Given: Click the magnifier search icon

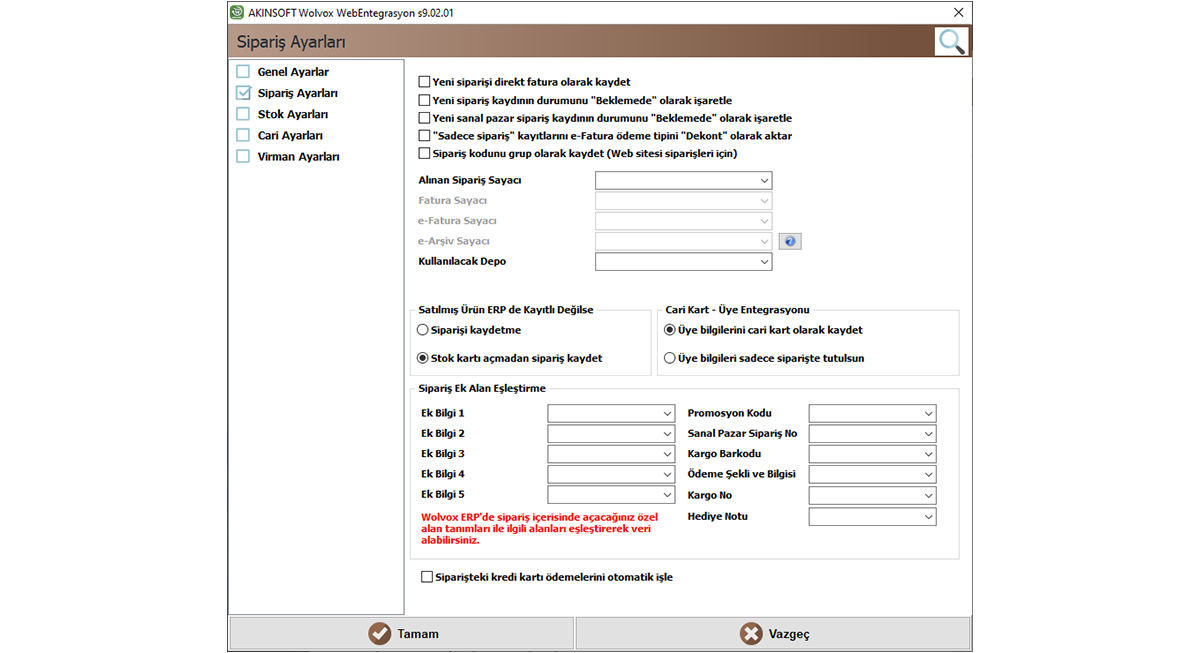Looking at the screenshot, I should [951, 41].
